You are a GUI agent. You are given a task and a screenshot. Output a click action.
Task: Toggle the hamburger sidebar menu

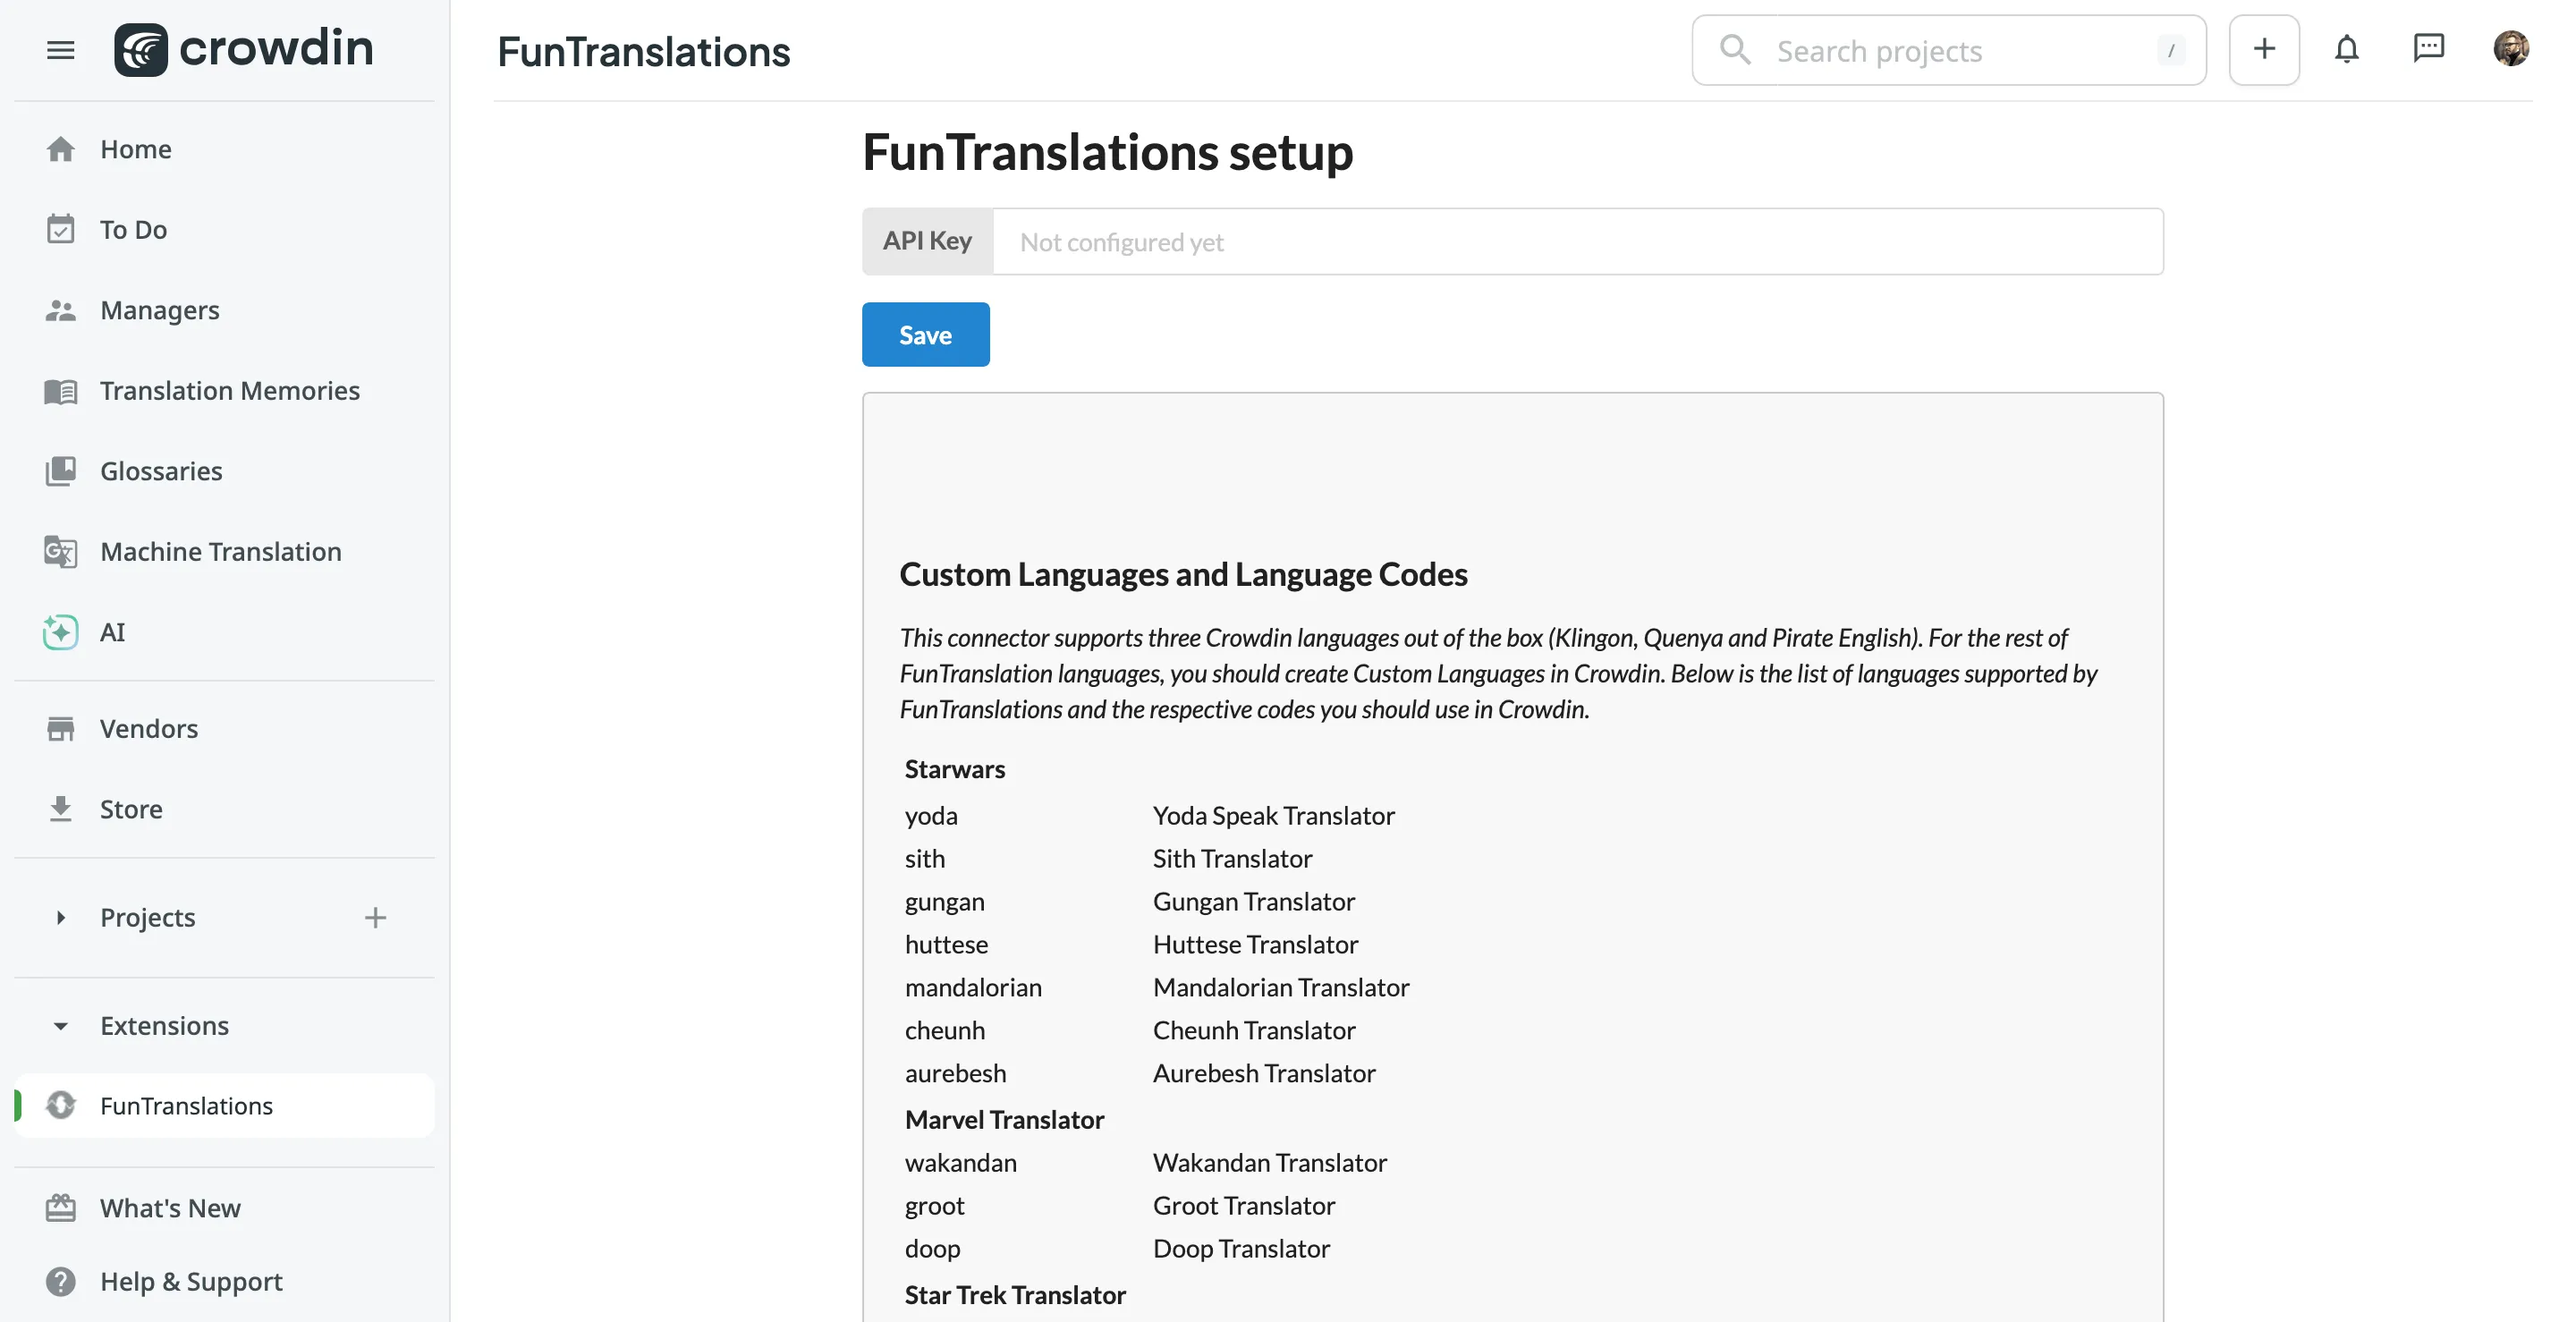[x=60, y=50]
